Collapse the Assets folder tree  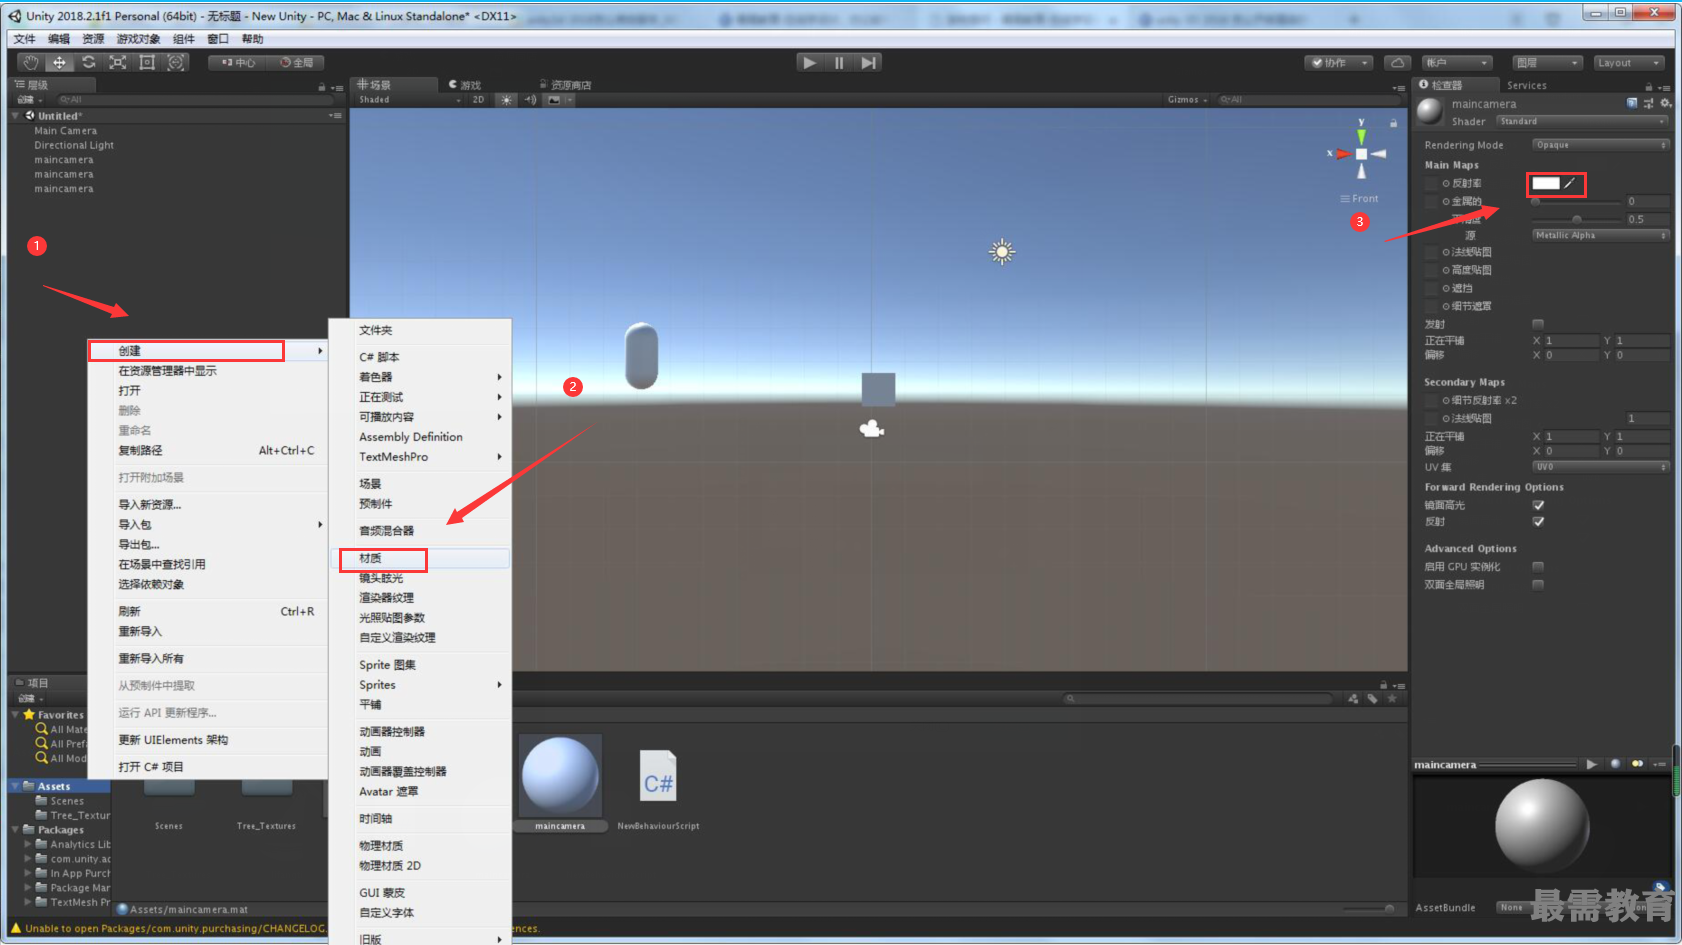click(15, 786)
